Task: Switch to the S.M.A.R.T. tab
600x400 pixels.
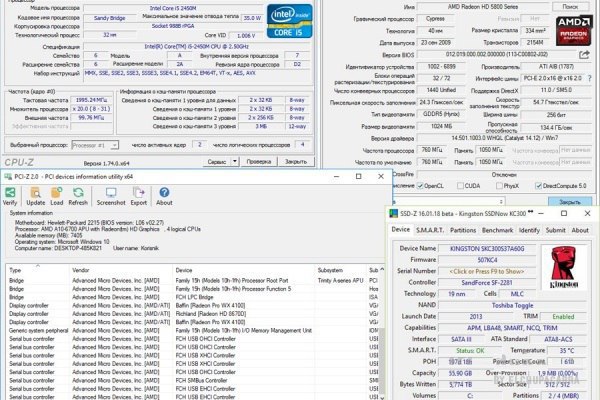Action: [430, 230]
